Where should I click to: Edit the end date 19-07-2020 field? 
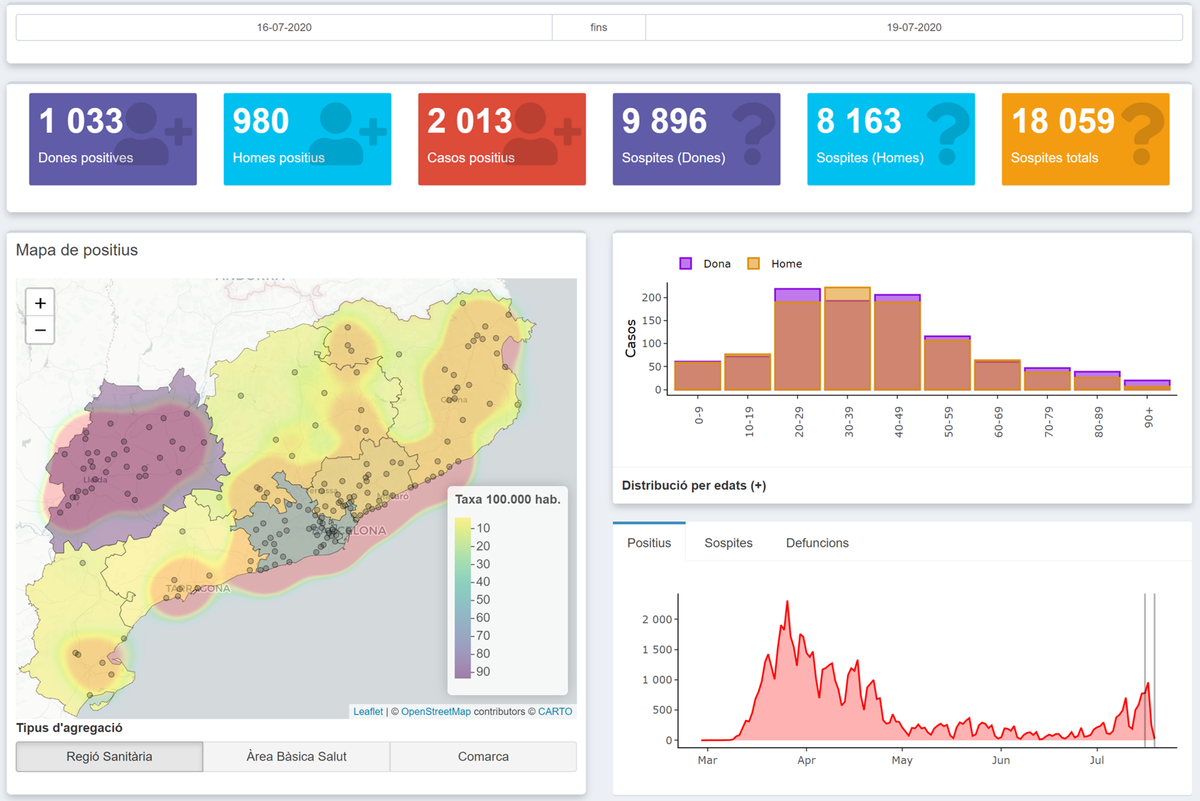click(914, 27)
